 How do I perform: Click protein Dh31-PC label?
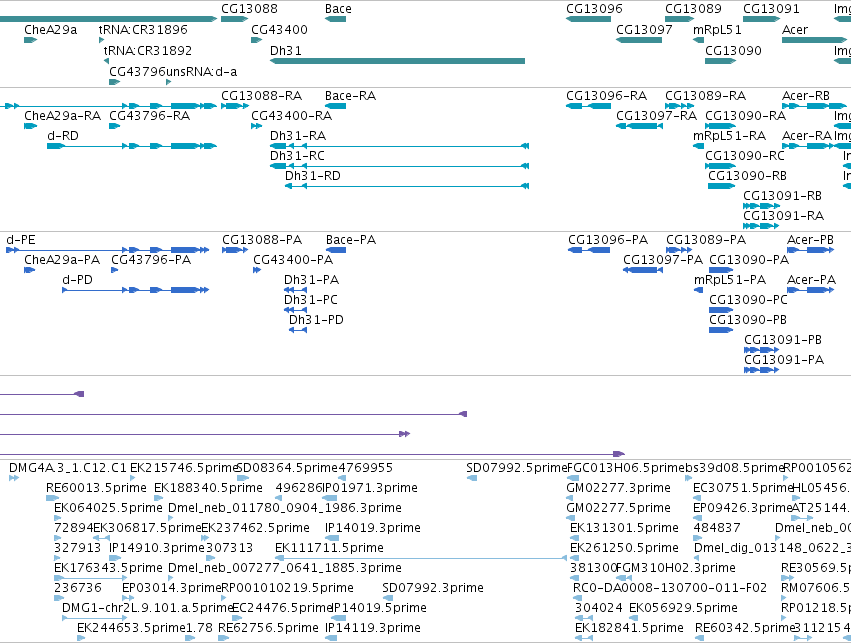pos(311,300)
